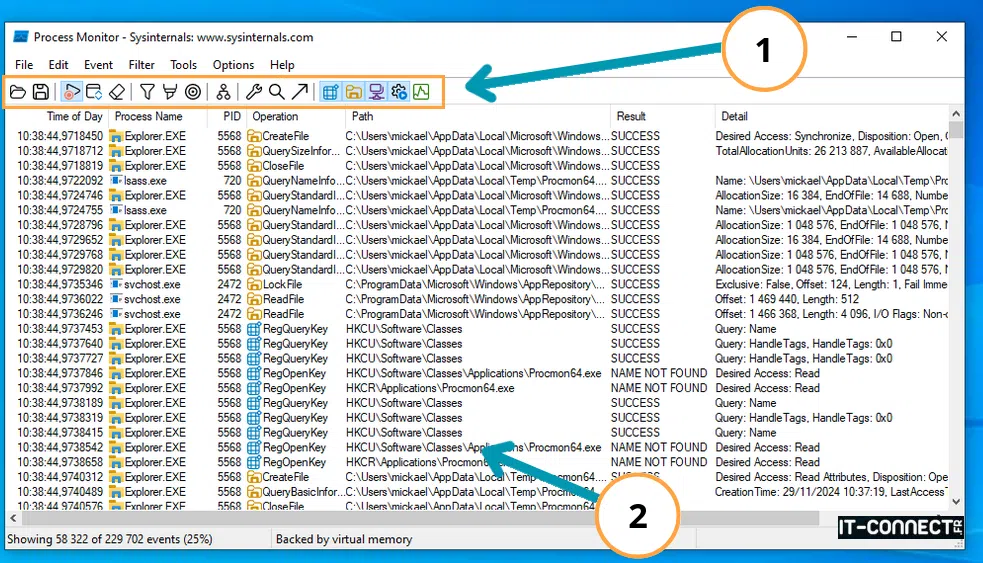Open the Tools menu
Image resolution: width=983 pixels, height=563 pixels.
click(x=183, y=65)
